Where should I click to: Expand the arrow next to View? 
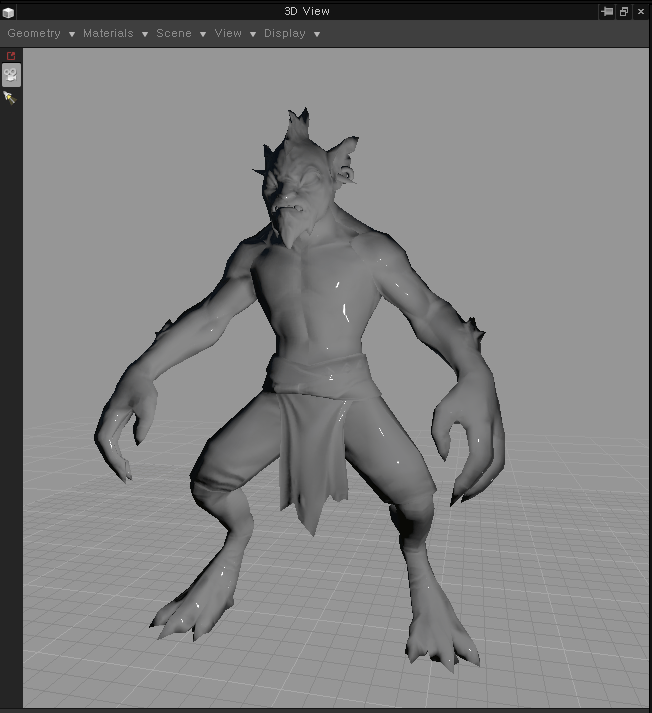click(253, 34)
